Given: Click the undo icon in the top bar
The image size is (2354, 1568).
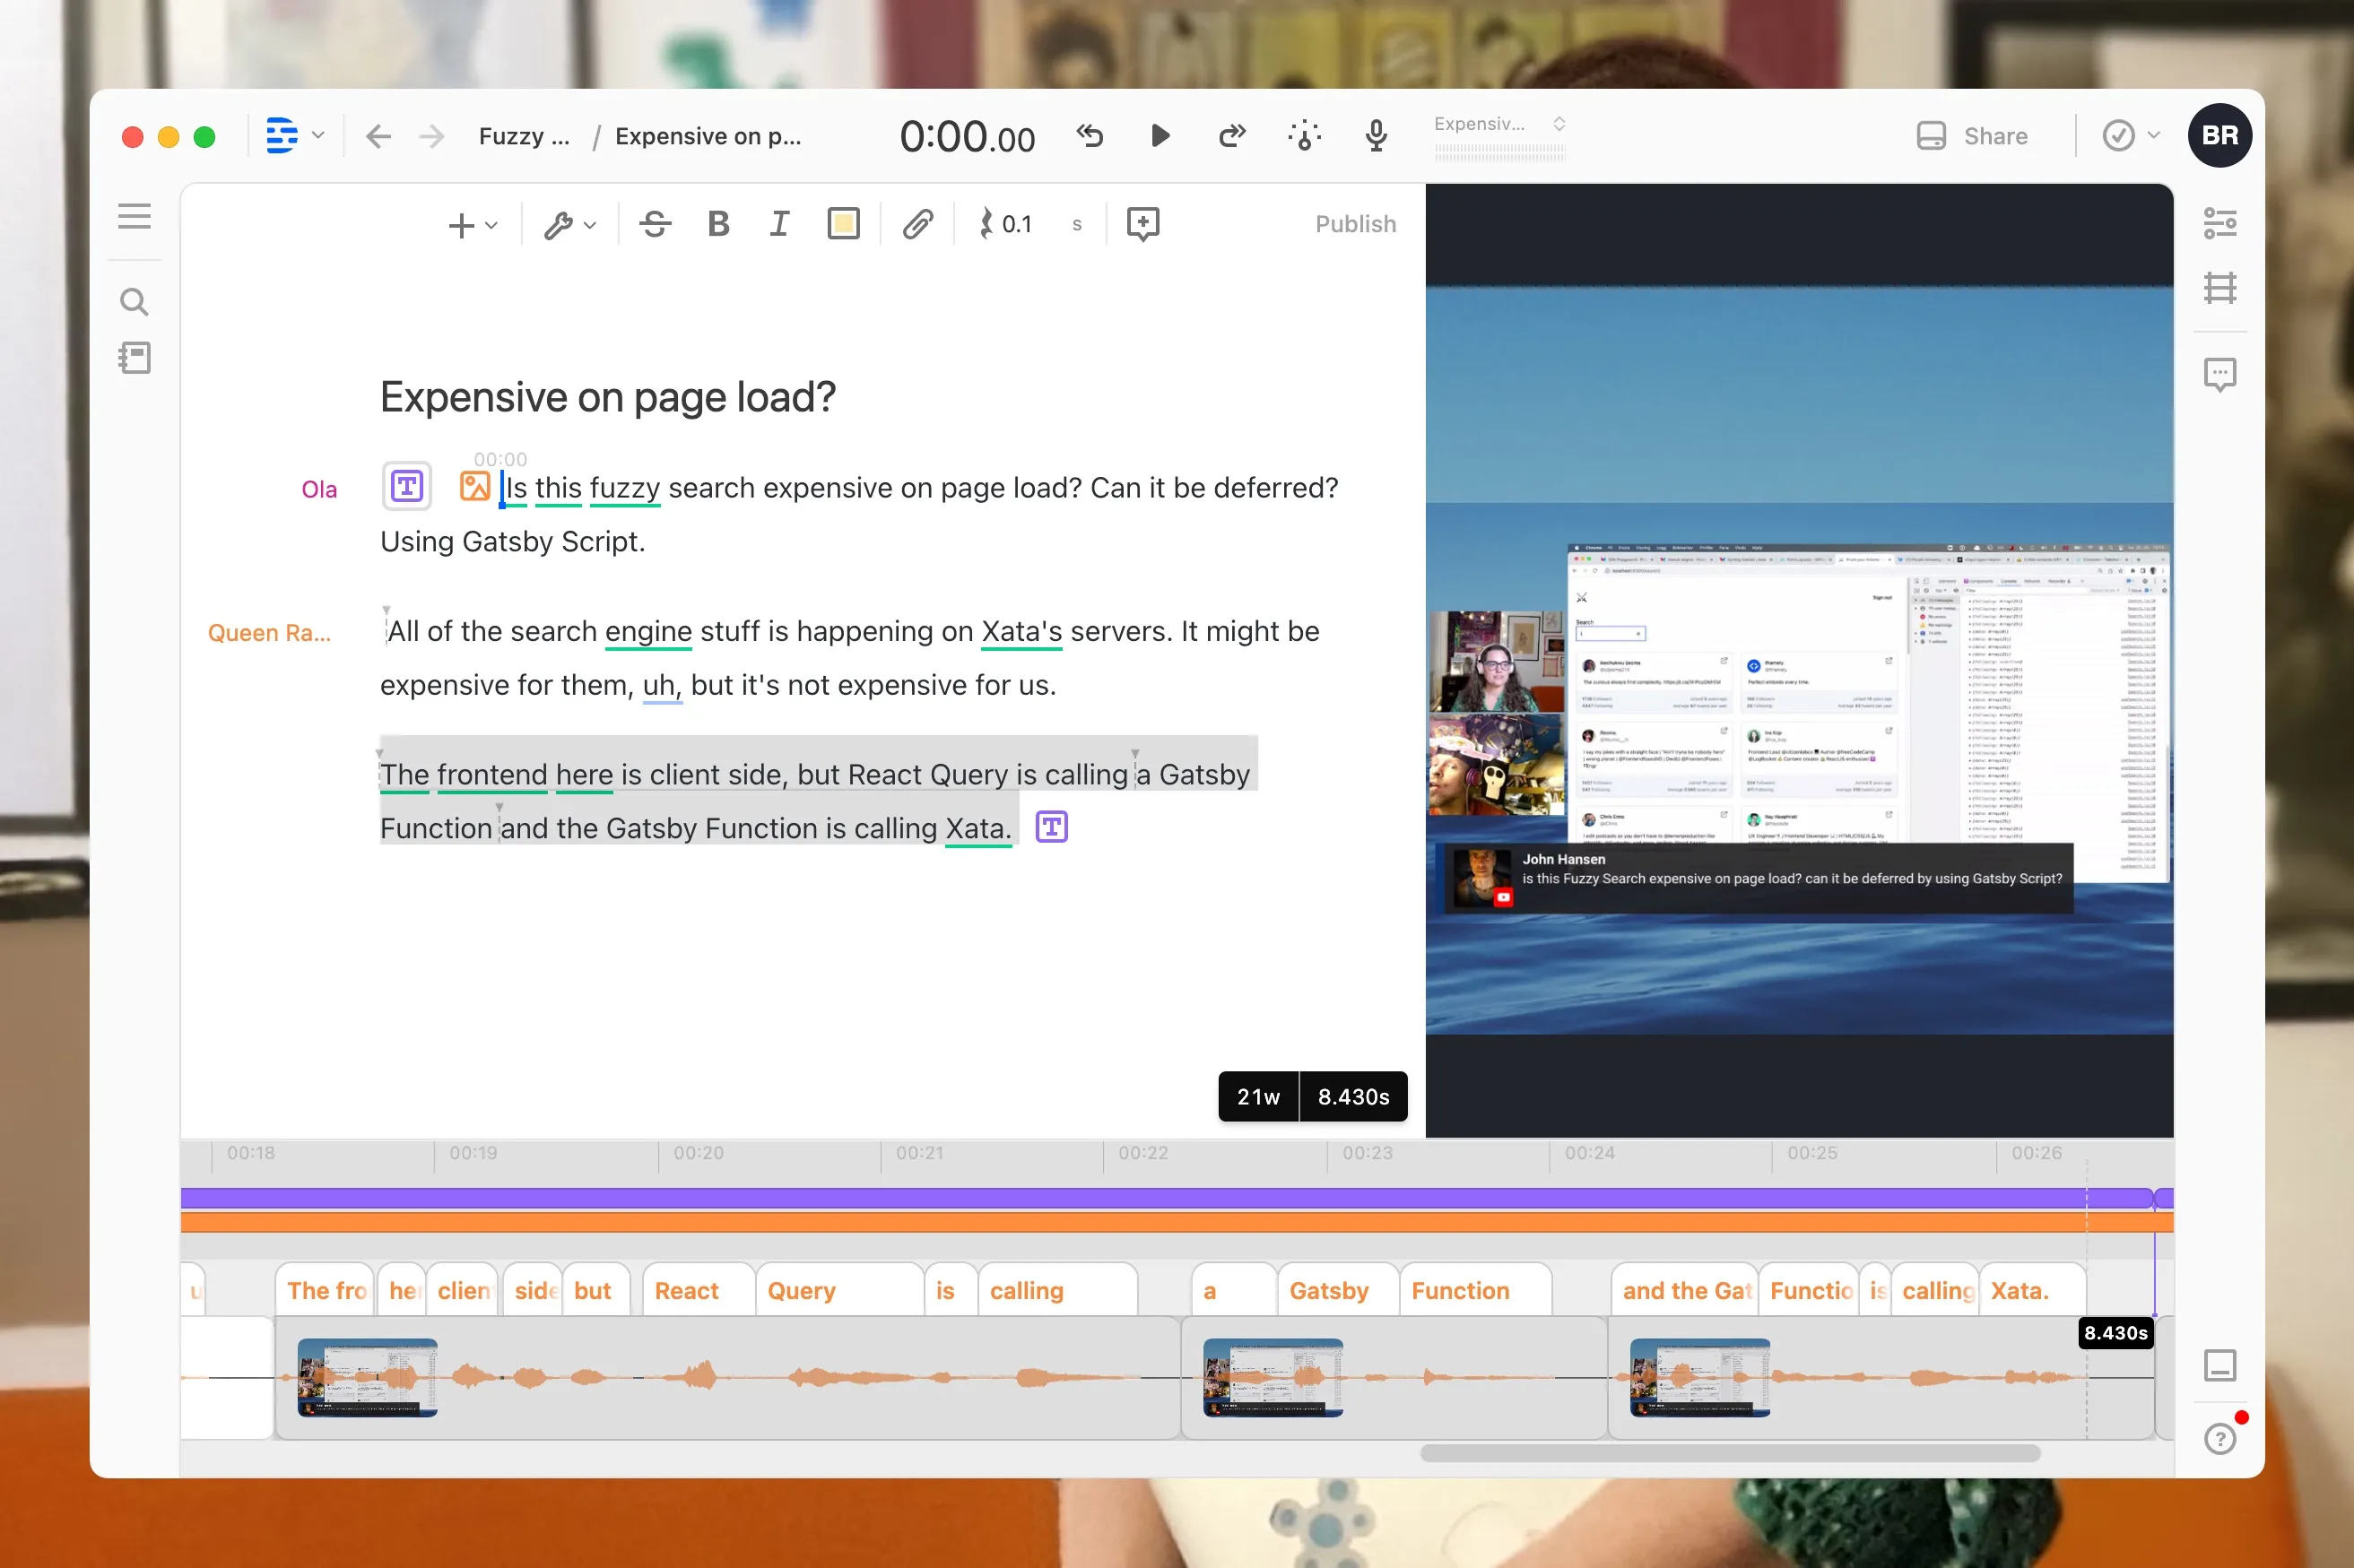Looking at the screenshot, I should click(x=1089, y=136).
